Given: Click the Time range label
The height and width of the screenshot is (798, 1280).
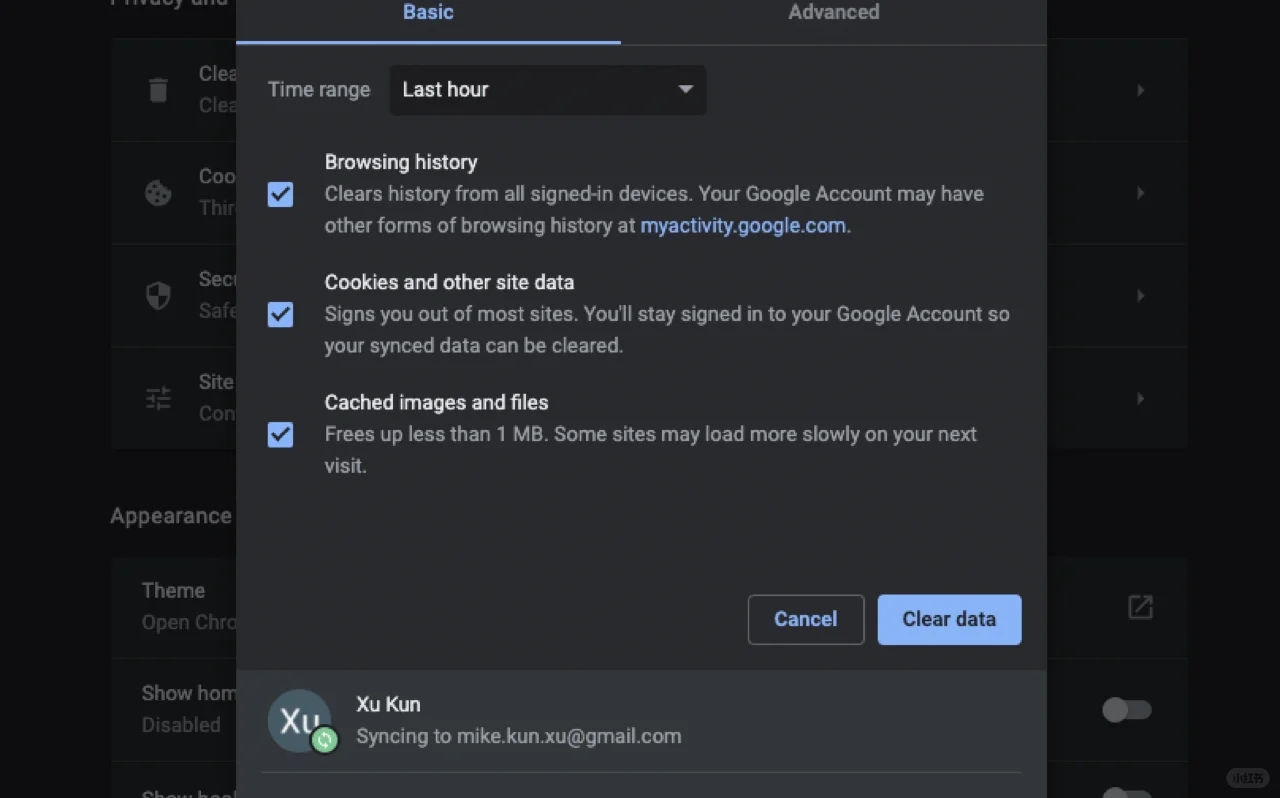Looking at the screenshot, I should tap(319, 89).
